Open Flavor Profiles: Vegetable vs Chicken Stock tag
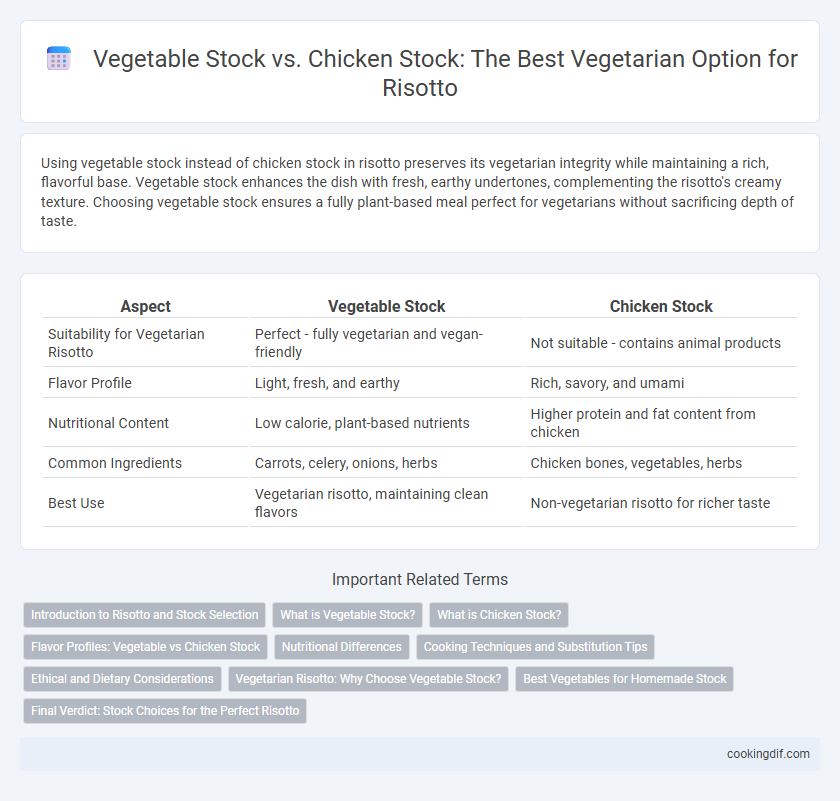840x801 pixels. click(145, 647)
